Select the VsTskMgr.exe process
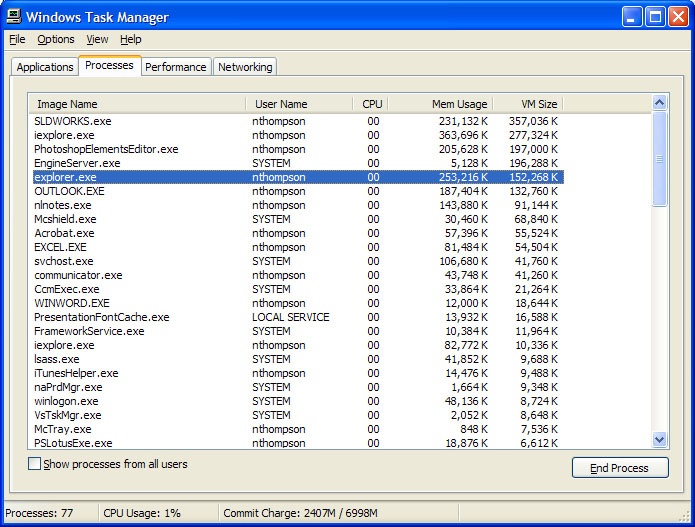Screen dimensions: 695x527 298,415
